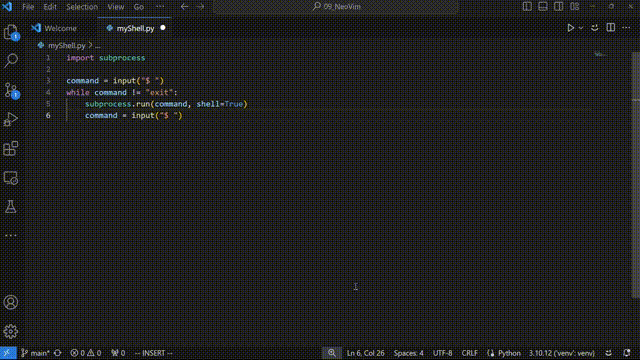The width and height of the screenshot is (640, 360).
Task: Click shell=True argument on line 5
Action: click(x=220, y=104)
